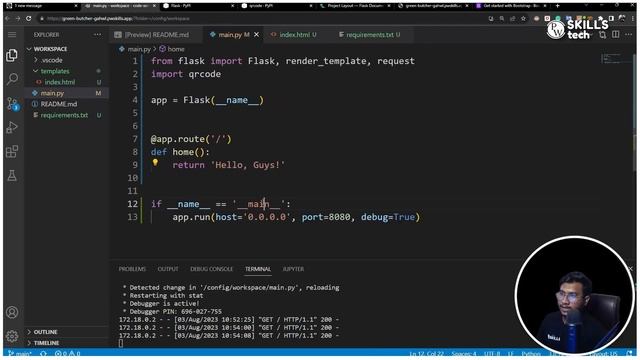Bookmark this page with star icon
Image resolution: width=640 pixels, height=360 pixels.
[x=523, y=18]
